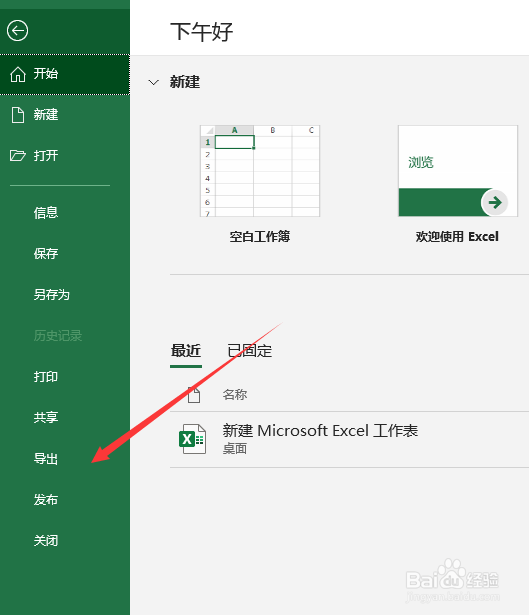Select the 共享 option
The image size is (529, 615).
[x=46, y=417]
